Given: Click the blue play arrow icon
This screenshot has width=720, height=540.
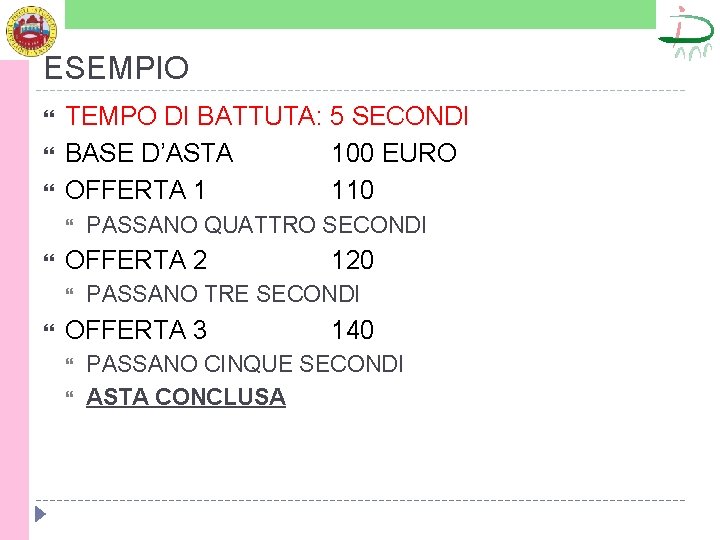Looking at the screenshot, I should pos(40,514).
